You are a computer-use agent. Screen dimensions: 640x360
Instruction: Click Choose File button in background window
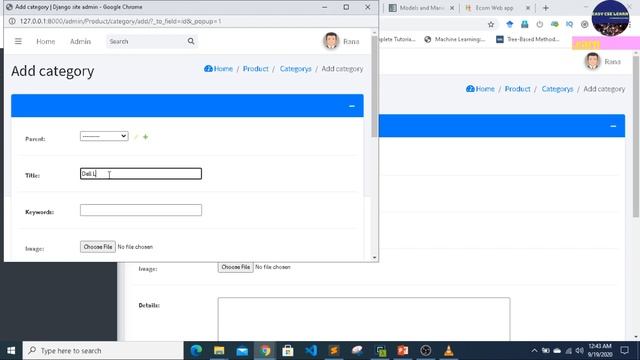pos(236,267)
